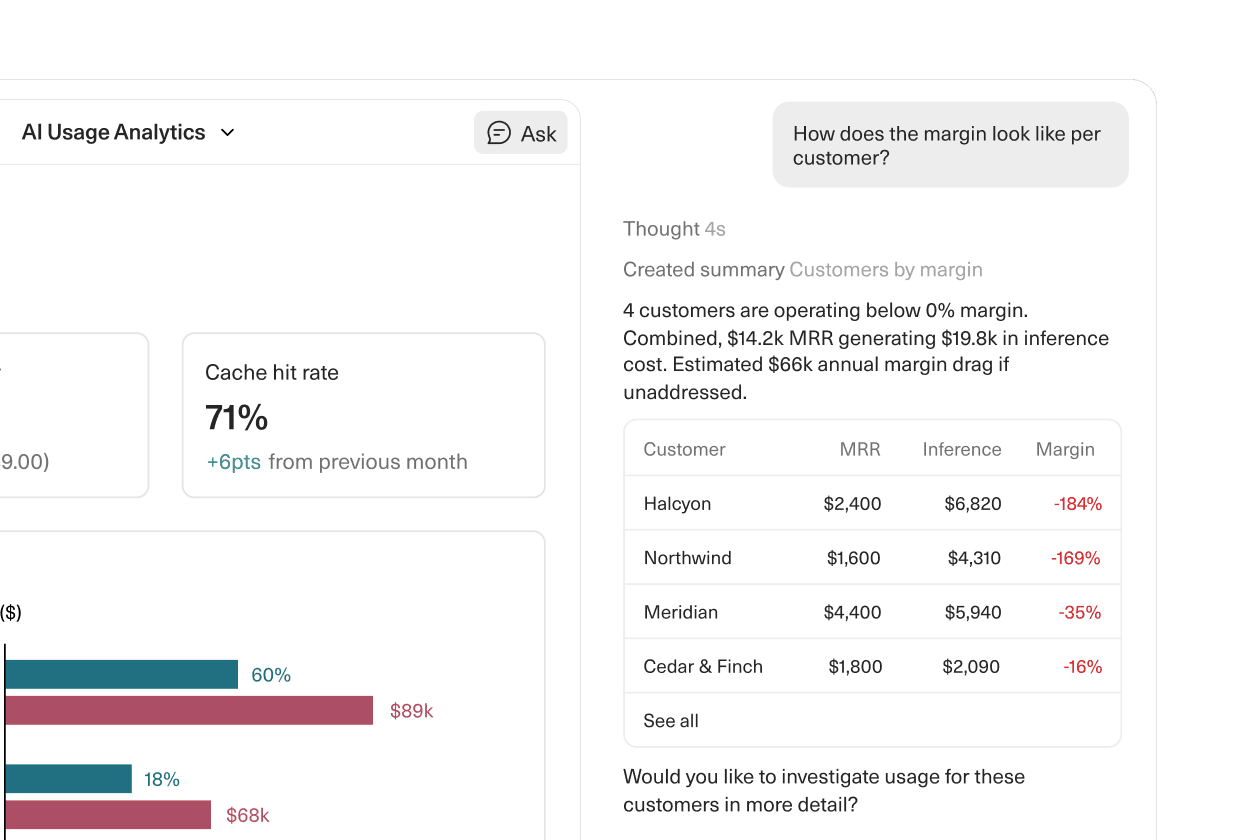Click the red $89k chart bar
Screen dimensions: 1236x840
coord(189,711)
